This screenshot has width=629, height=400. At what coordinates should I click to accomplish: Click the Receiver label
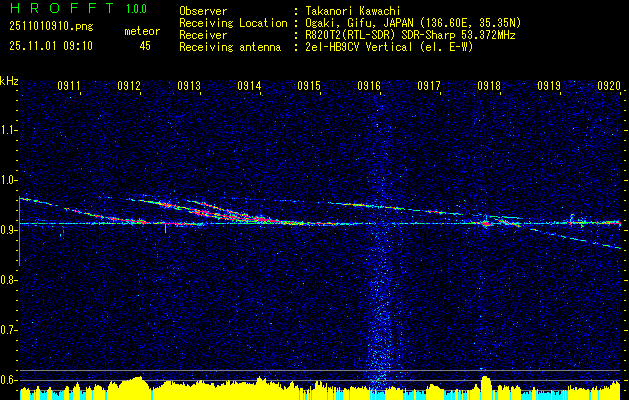pos(203,35)
